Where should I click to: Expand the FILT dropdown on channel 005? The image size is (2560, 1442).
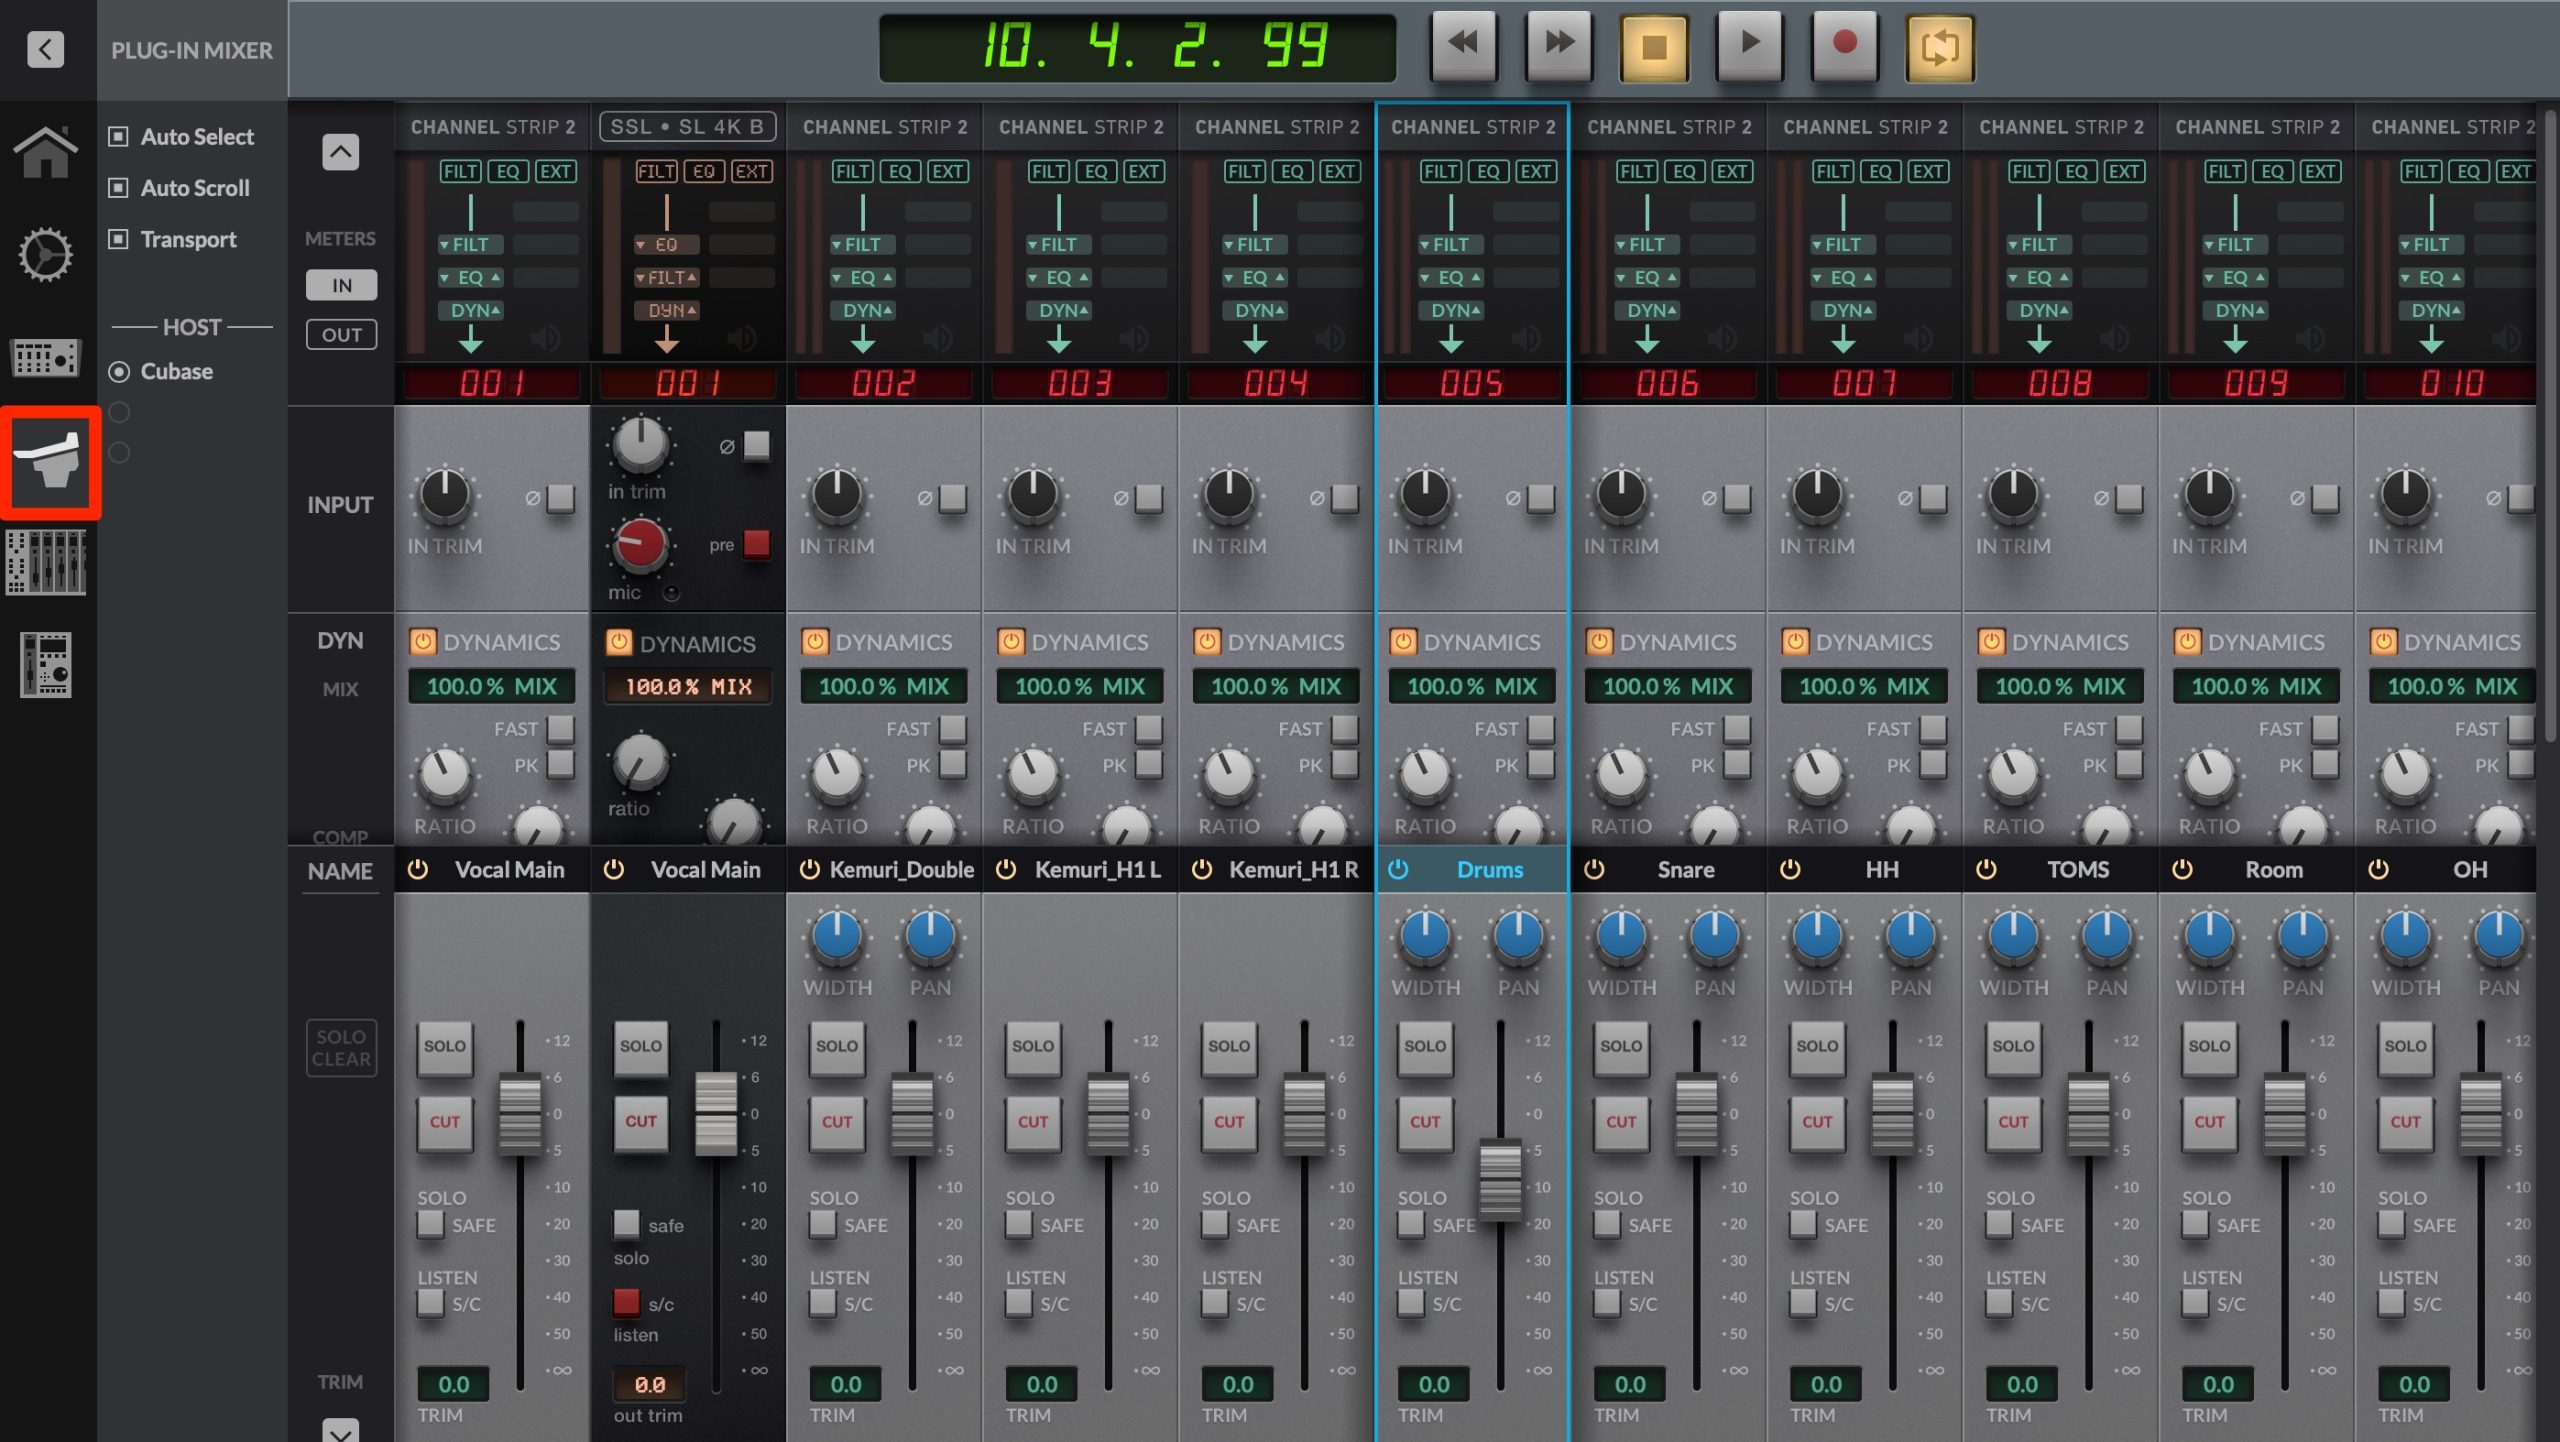tap(1443, 244)
